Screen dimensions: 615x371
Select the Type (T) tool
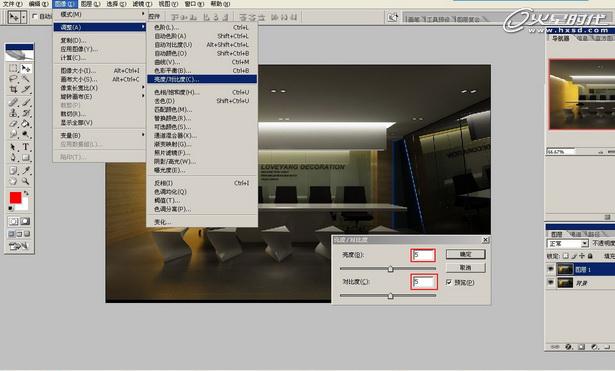pyautogui.click(x=26, y=147)
